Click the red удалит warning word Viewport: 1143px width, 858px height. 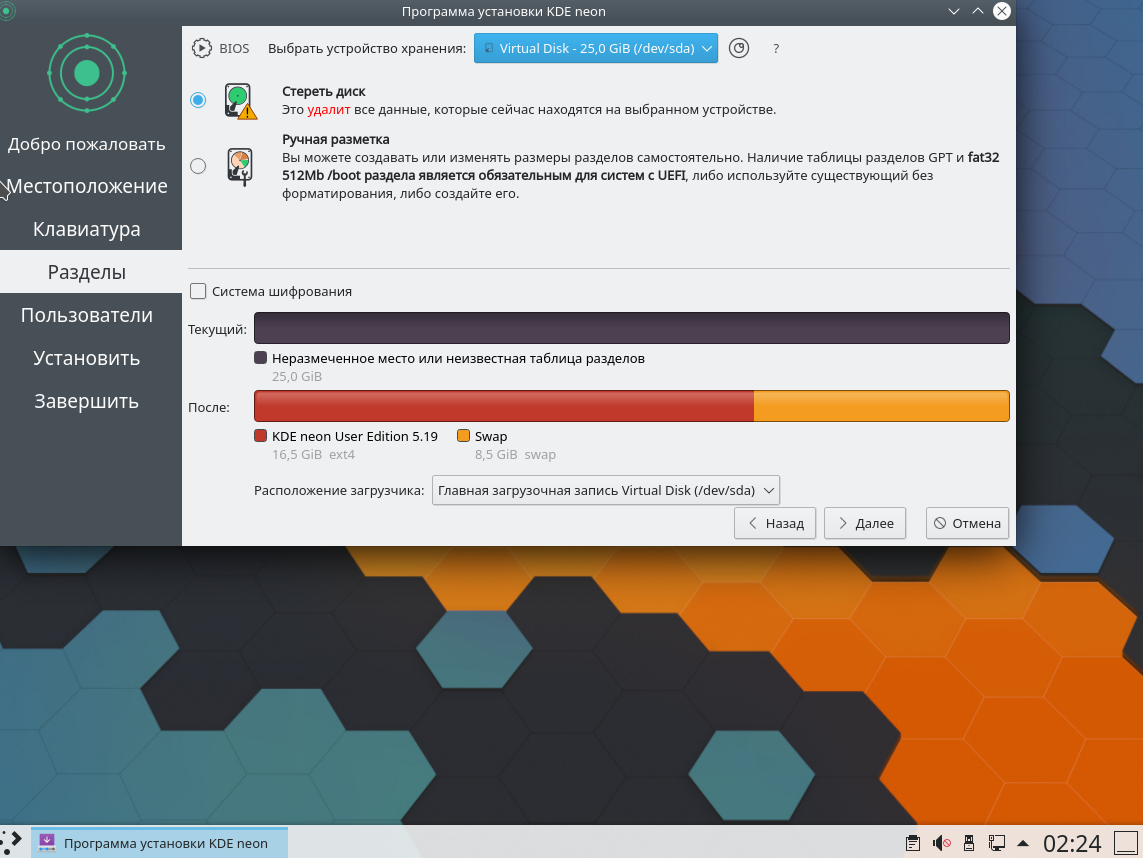tap(329, 109)
